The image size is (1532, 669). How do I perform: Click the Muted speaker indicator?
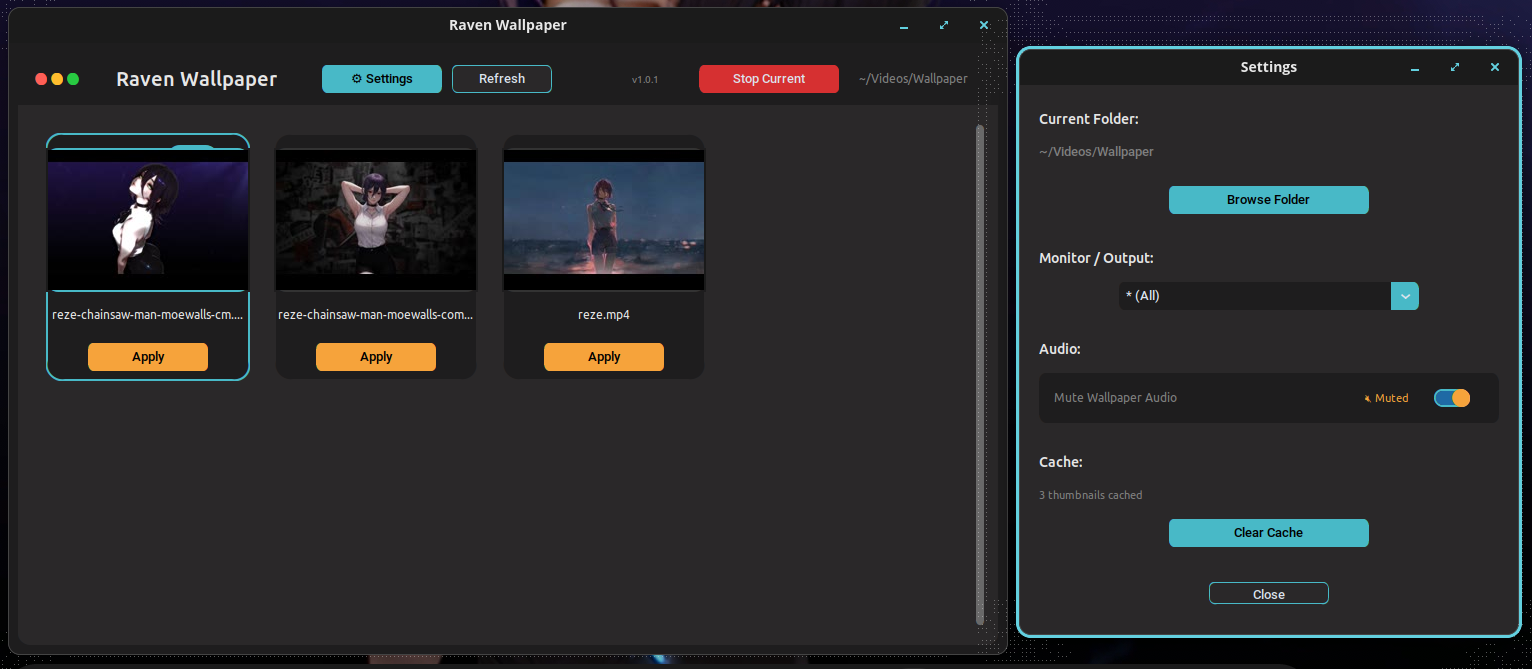(x=1386, y=398)
